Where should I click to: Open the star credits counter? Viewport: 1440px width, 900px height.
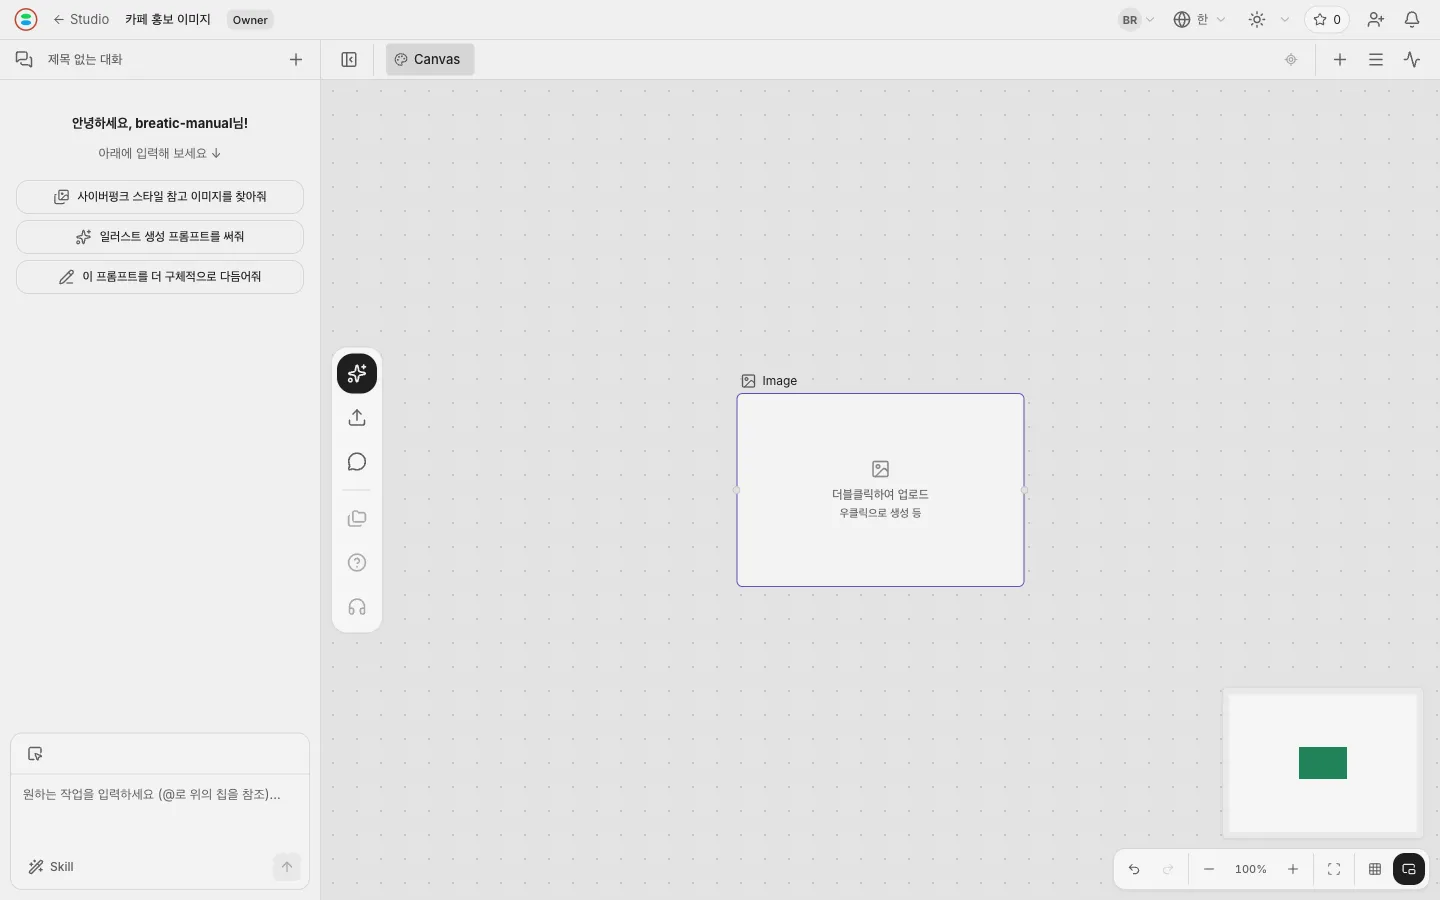pyautogui.click(x=1327, y=20)
